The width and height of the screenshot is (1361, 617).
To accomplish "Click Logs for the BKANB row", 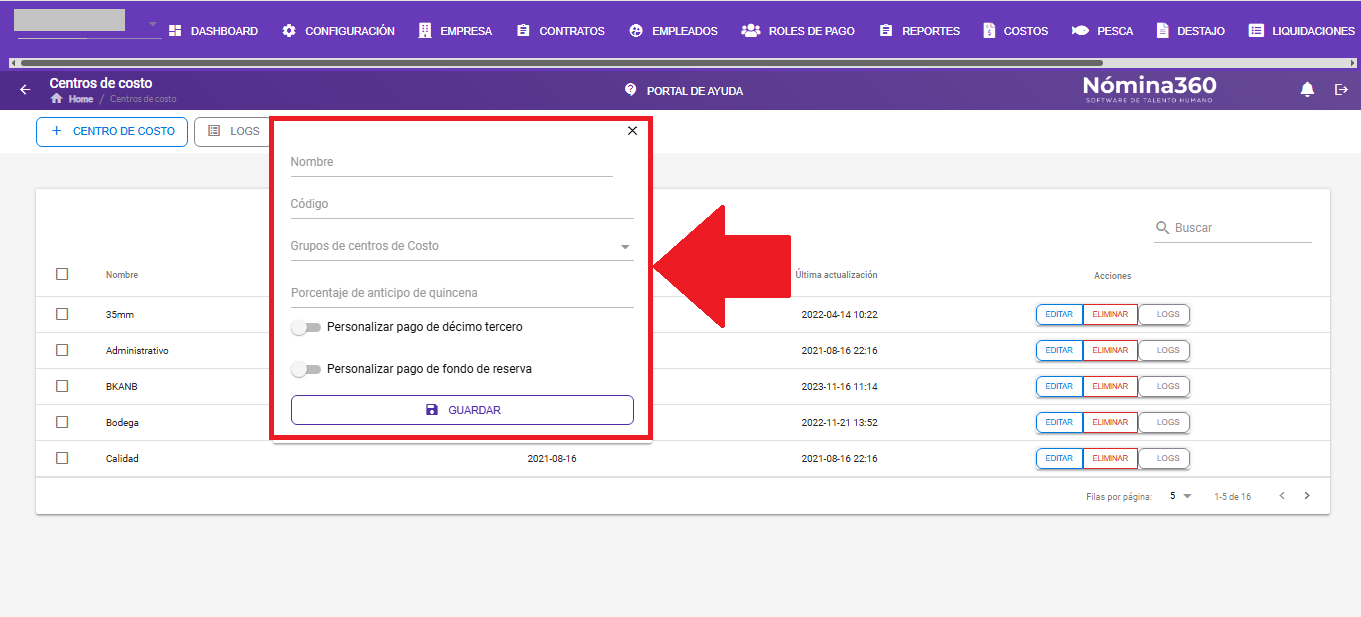I will point(1165,386).
